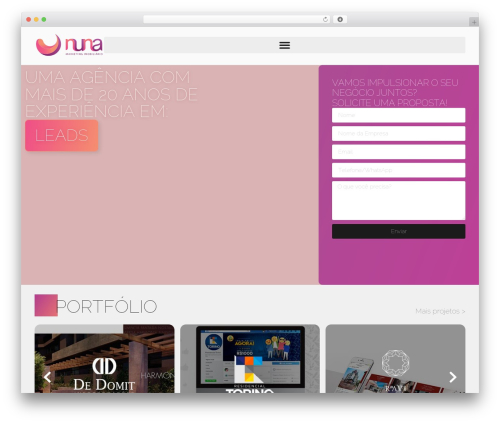
Task: Click the 'O que você precisa?' textarea
Action: pyautogui.click(x=398, y=200)
